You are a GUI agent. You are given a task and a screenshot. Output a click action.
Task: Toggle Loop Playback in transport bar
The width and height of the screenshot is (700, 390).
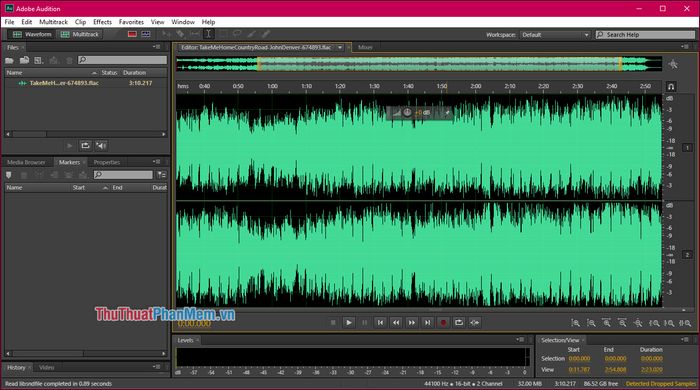tap(459, 322)
